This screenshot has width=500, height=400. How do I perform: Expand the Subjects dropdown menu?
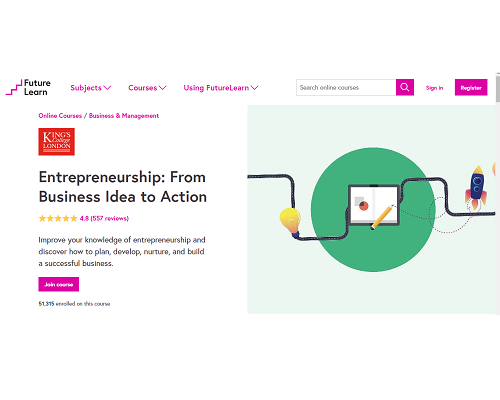click(x=91, y=88)
